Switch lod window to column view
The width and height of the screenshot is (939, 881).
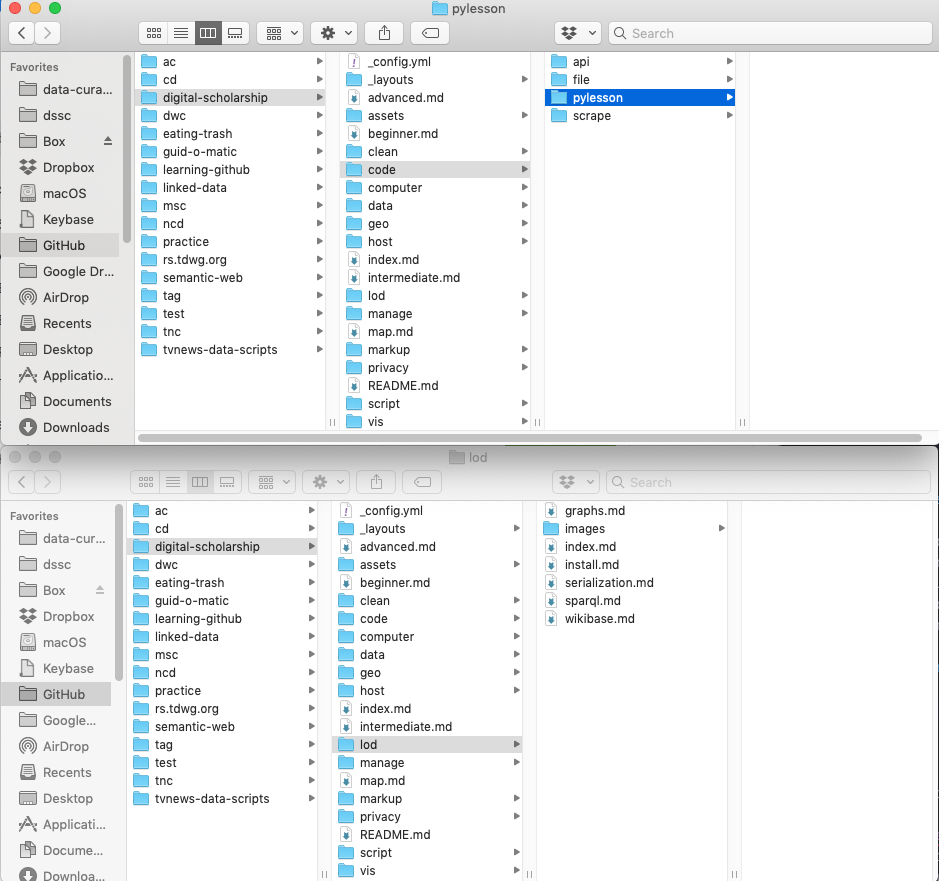[x=200, y=482]
